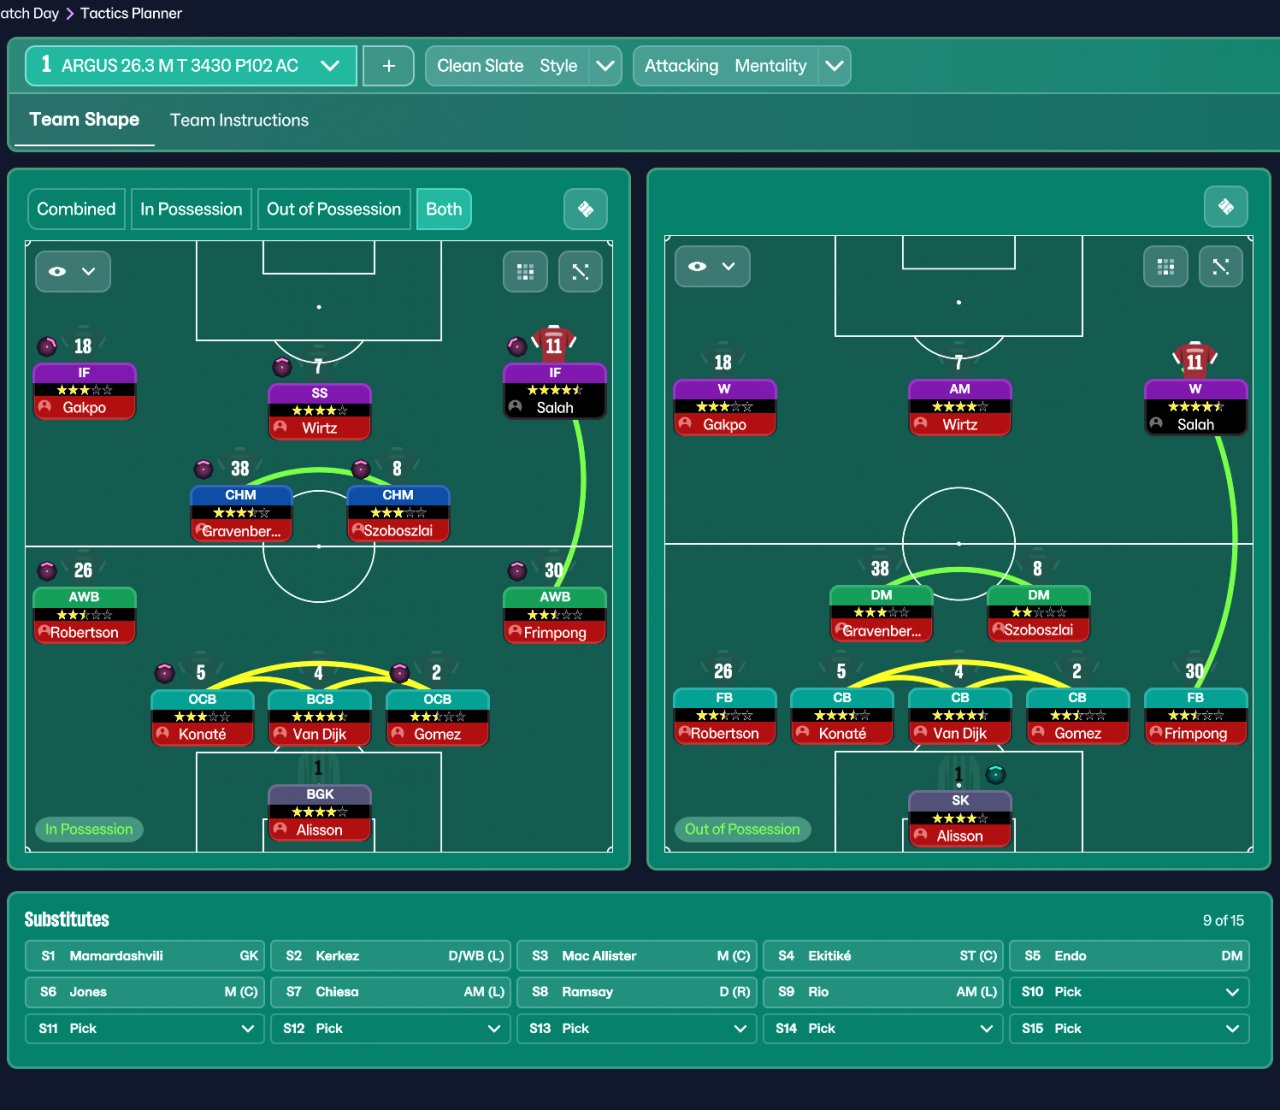Click purple instruction icon beside Wirtz's number 7

point(282,366)
